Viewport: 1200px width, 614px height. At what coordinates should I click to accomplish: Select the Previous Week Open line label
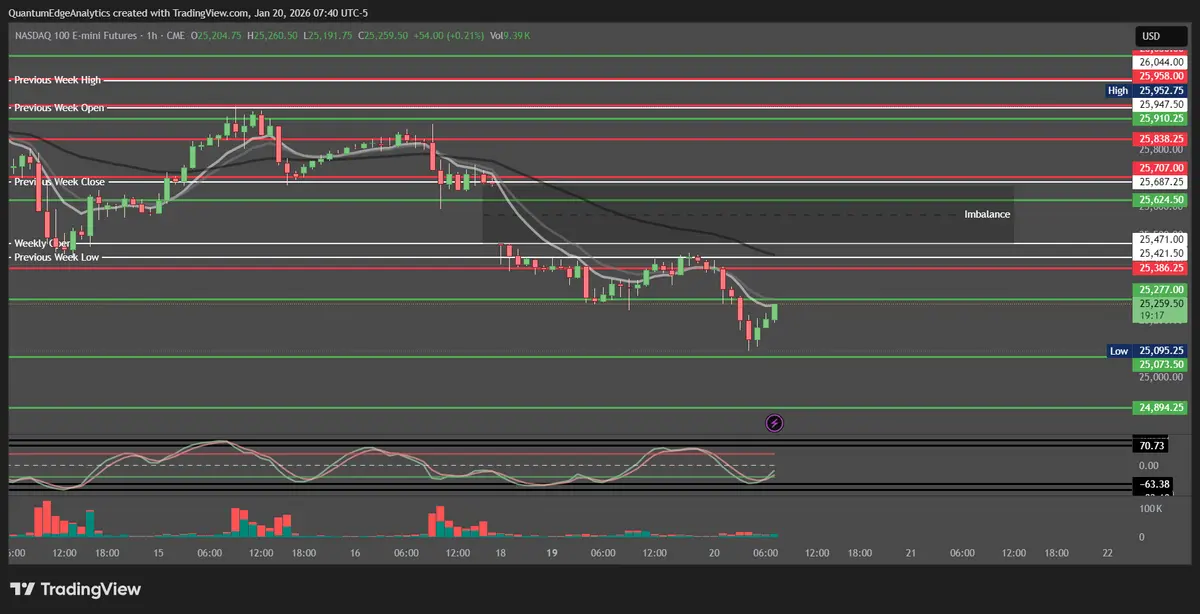(x=57, y=107)
